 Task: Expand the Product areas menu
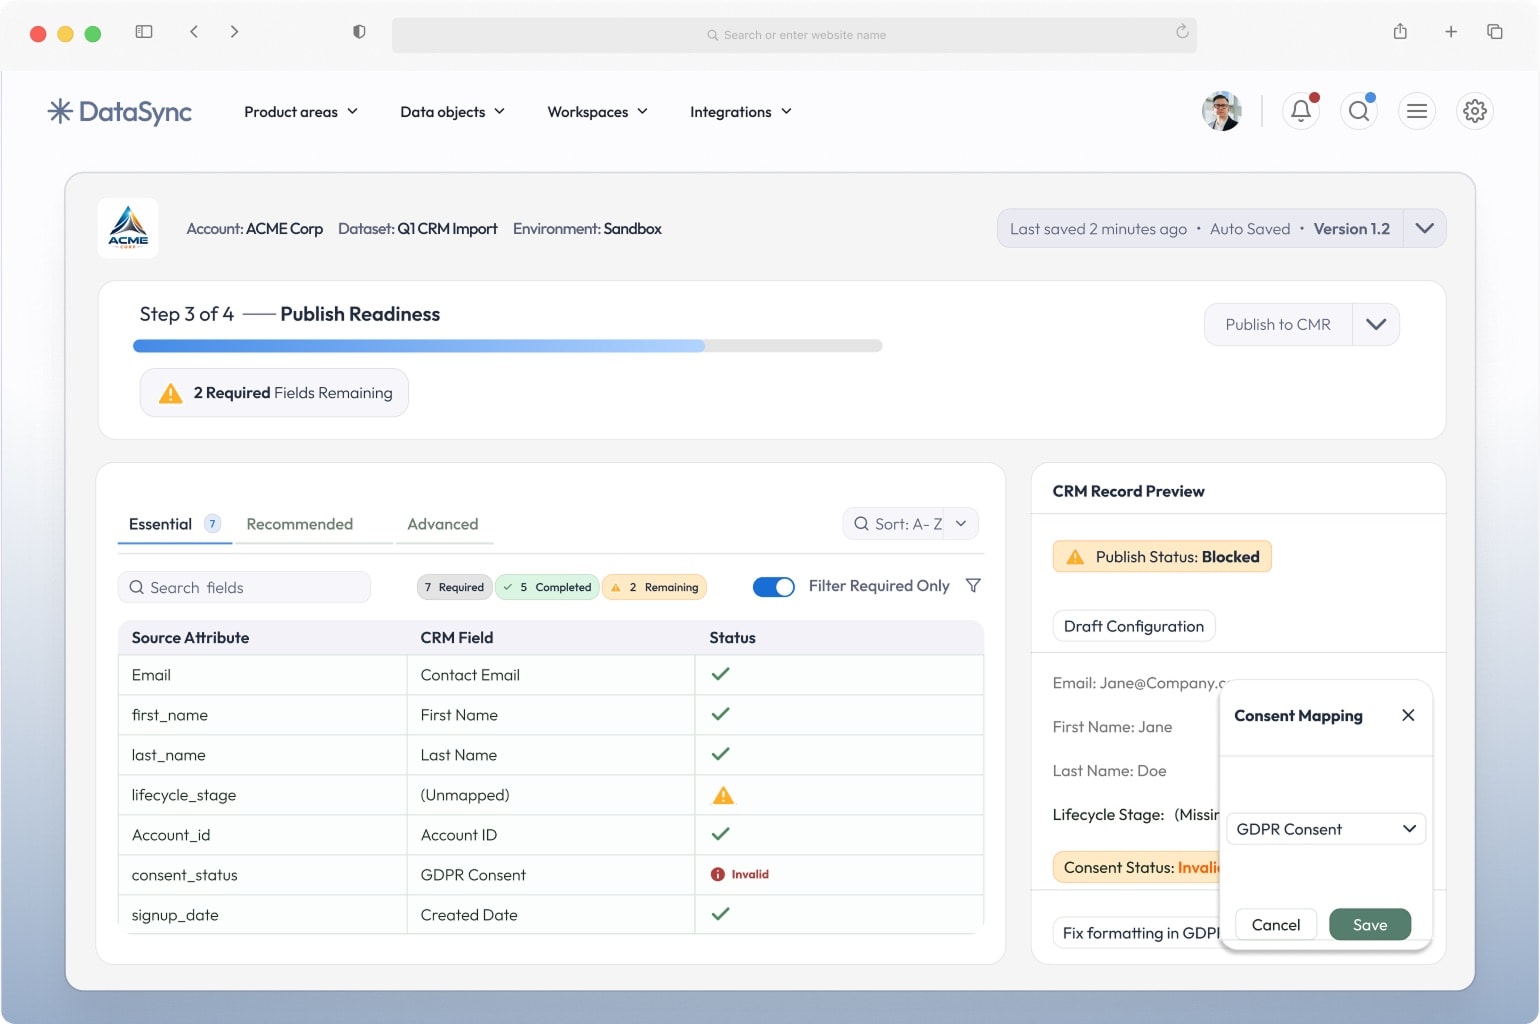tap(301, 112)
